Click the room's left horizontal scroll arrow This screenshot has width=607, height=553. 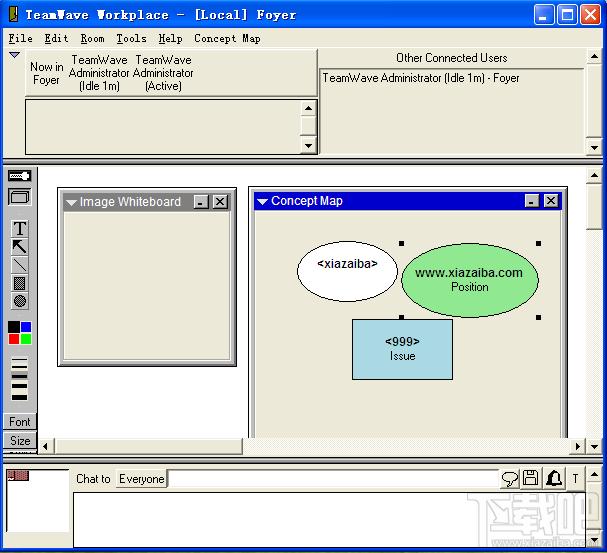coord(45,446)
